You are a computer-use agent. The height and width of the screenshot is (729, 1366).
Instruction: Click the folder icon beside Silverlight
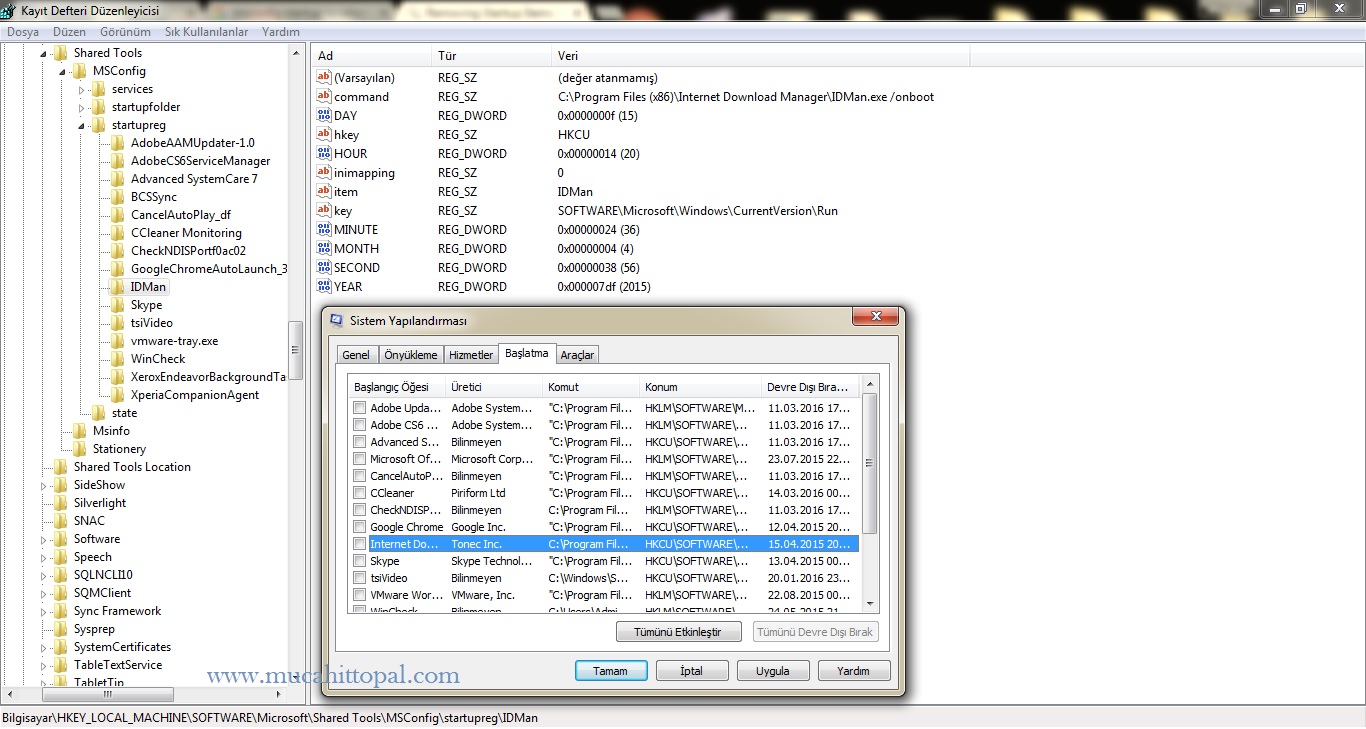coord(61,503)
